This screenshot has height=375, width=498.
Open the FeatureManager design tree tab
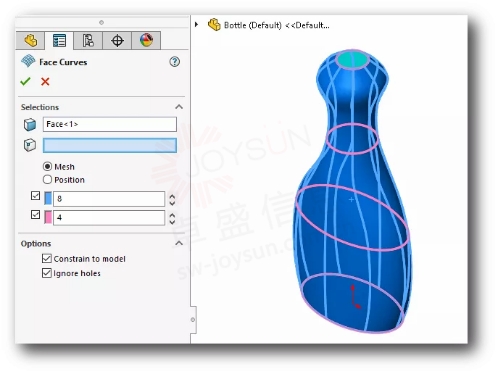click(30, 41)
